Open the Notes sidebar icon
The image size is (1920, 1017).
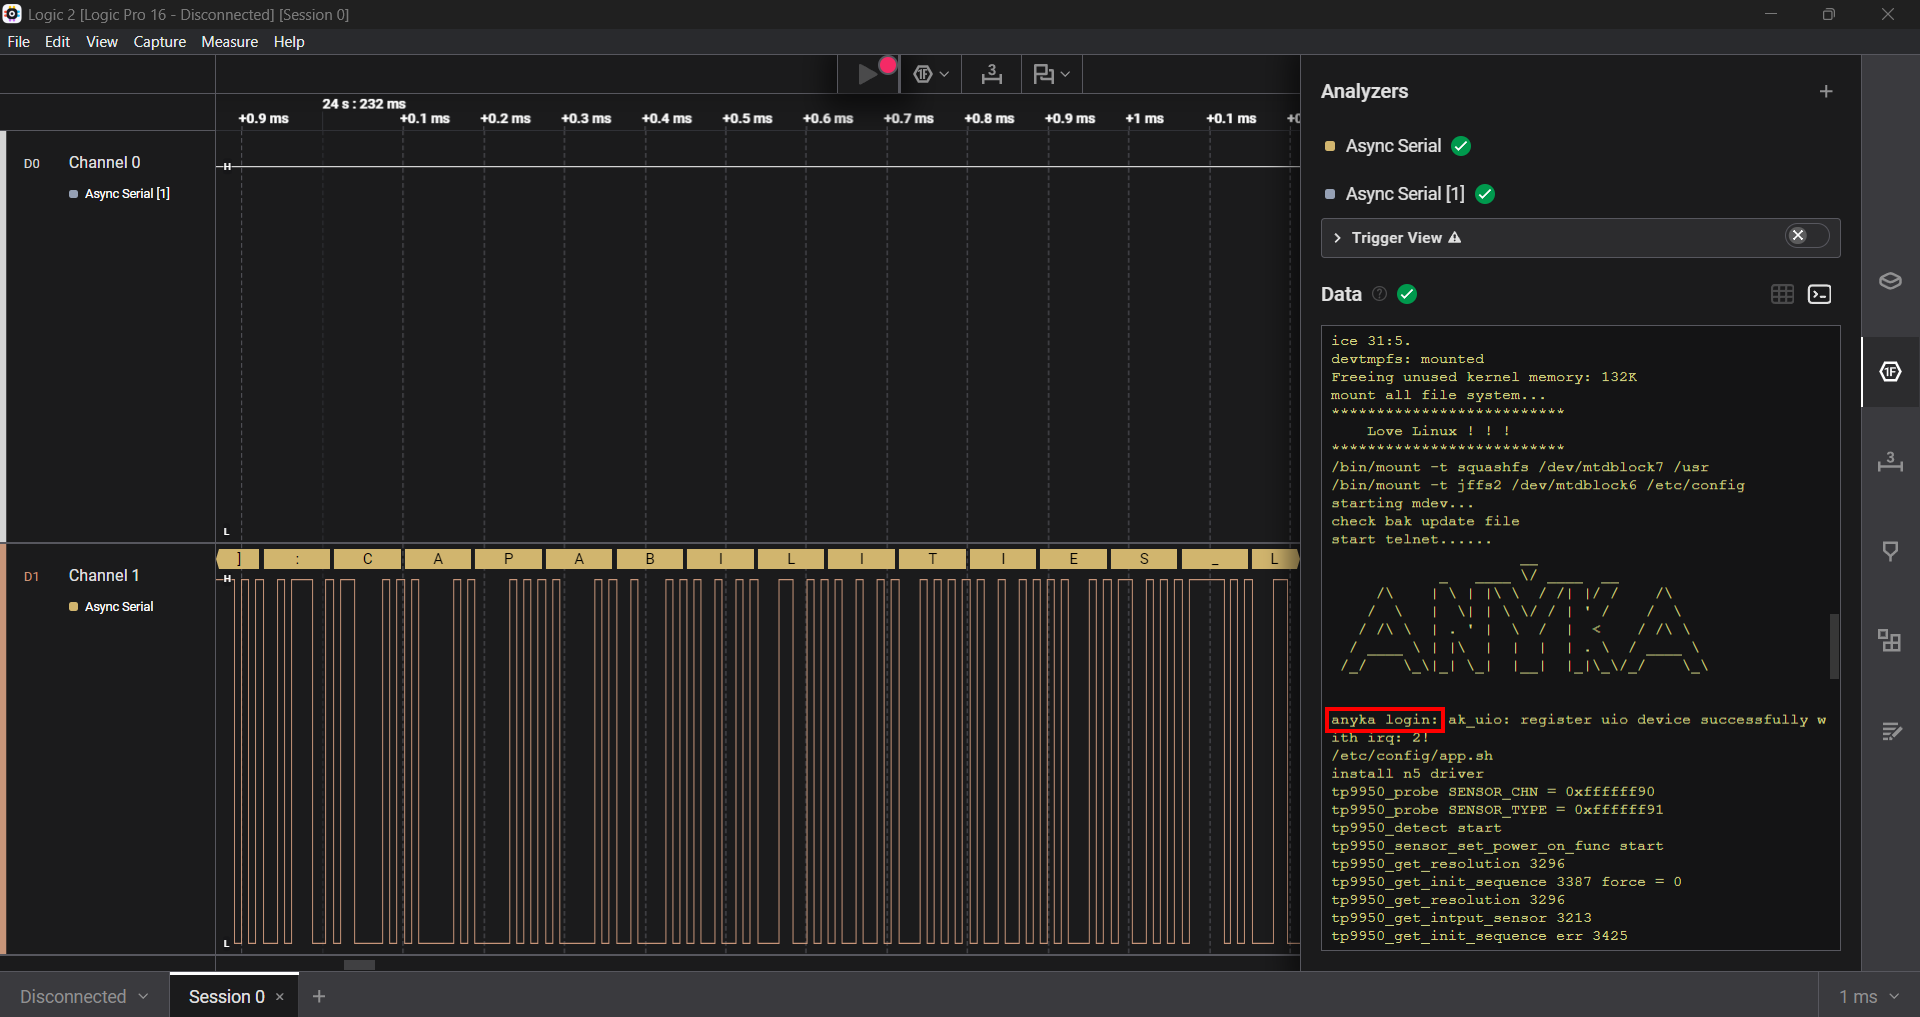(1890, 731)
